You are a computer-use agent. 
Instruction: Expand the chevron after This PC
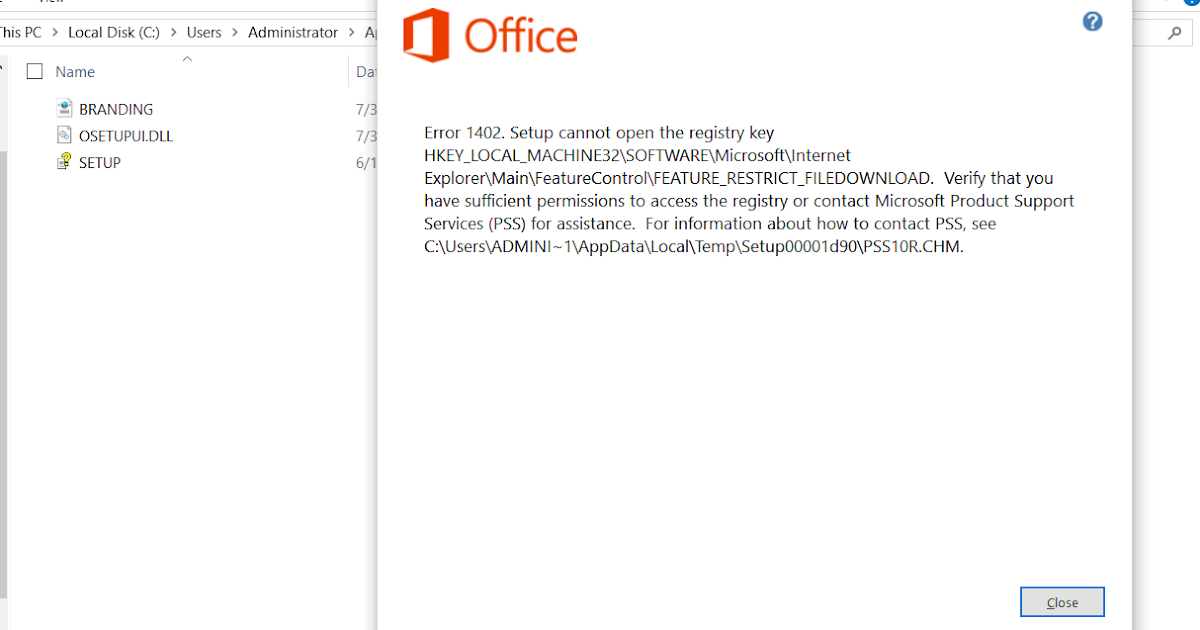pyautogui.click(x=55, y=33)
